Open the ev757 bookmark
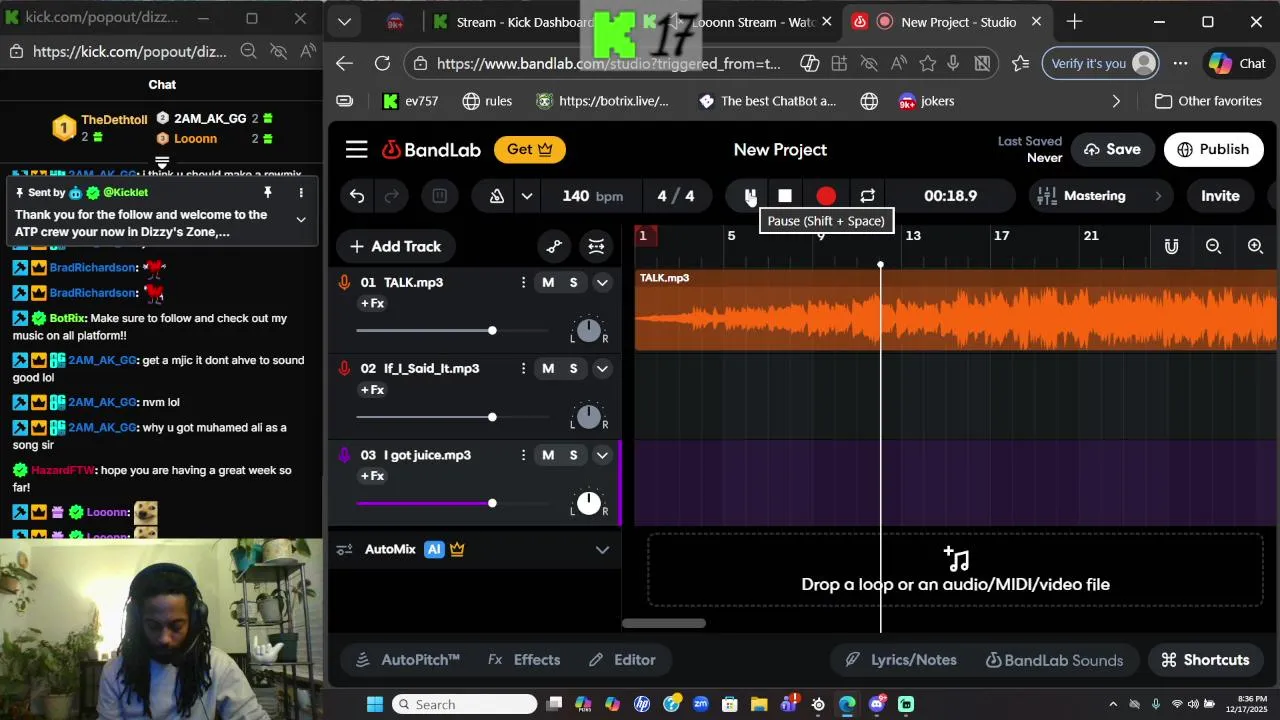The height and width of the screenshot is (720, 1280). [411, 101]
